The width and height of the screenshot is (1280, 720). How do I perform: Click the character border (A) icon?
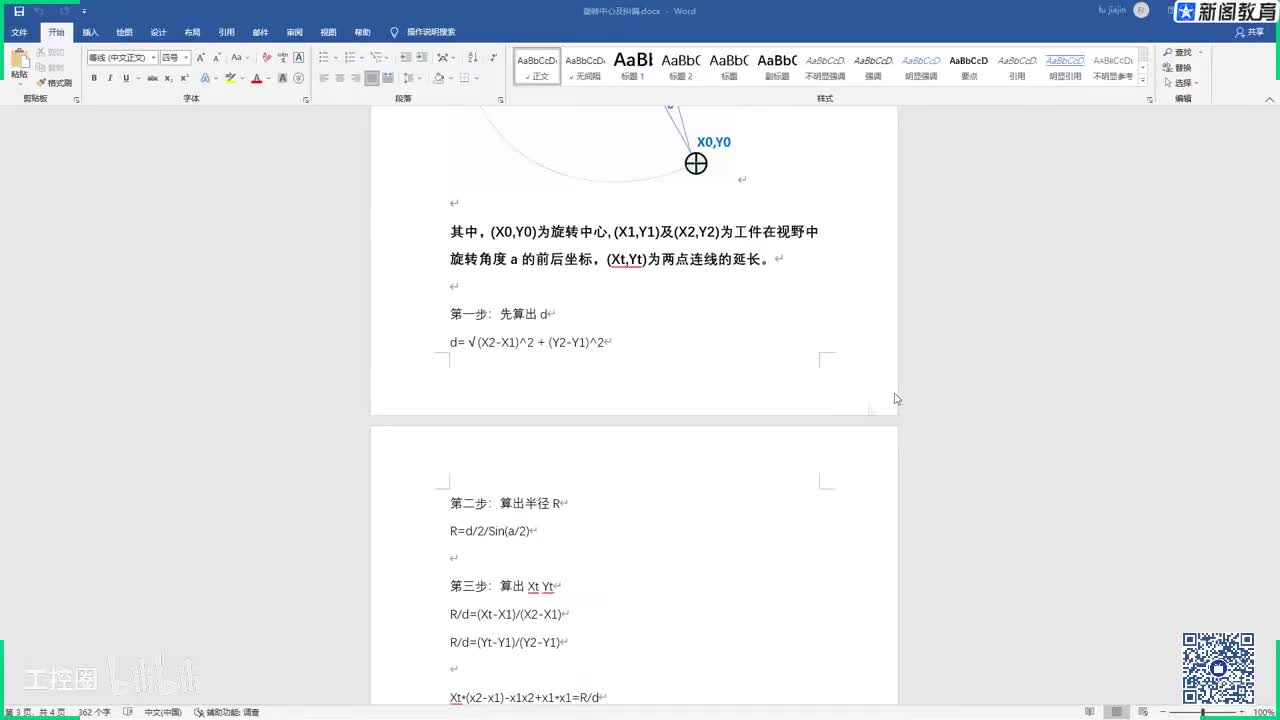point(298,58)
